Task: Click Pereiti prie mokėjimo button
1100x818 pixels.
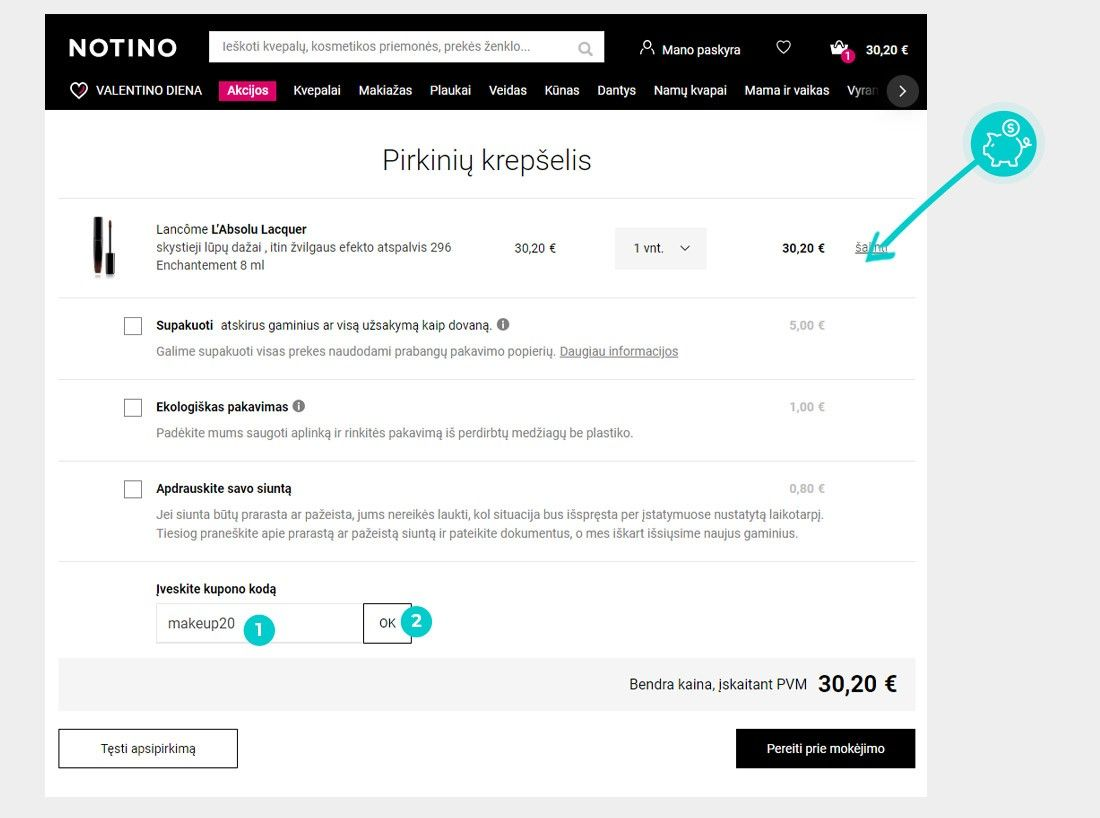Action: pyautogui.click(x=825, y=749)
